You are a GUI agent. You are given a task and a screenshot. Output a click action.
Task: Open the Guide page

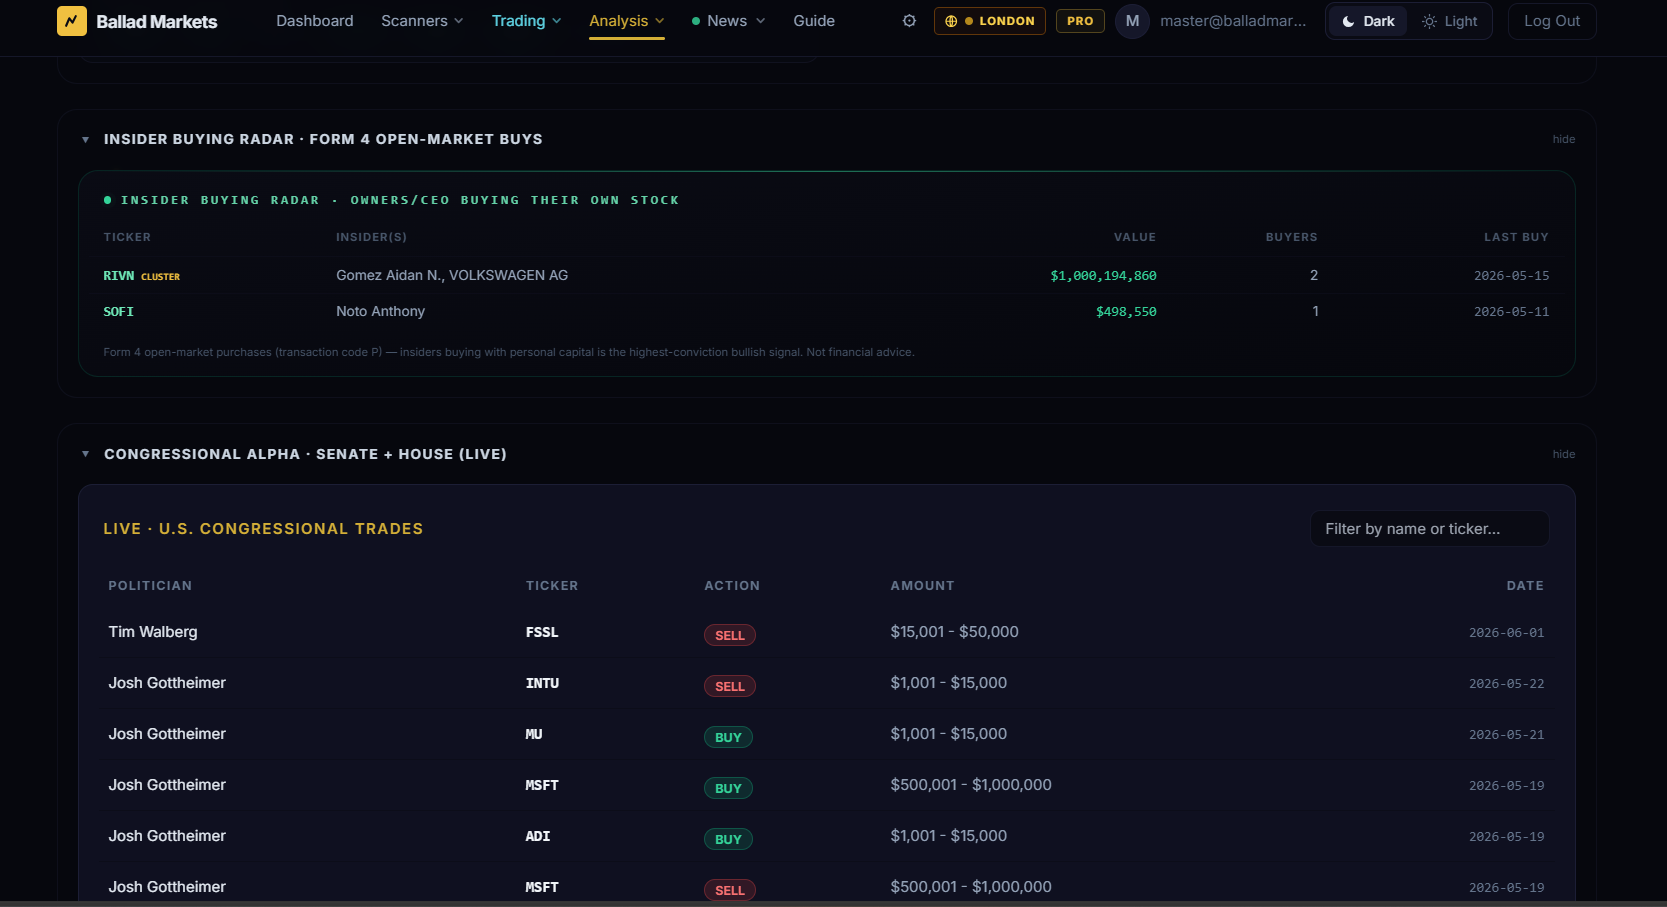(x=814, y=21)
